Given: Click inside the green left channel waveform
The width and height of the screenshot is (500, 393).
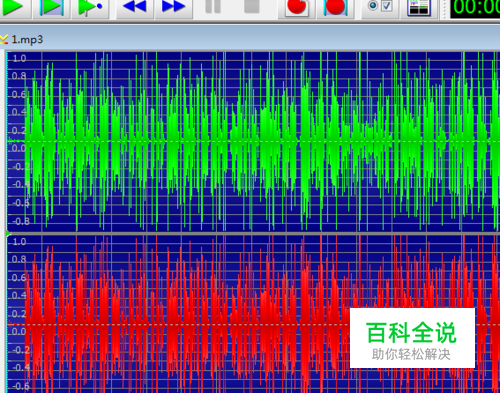Looking at the screenshot, I should click(x=253, y=142).
